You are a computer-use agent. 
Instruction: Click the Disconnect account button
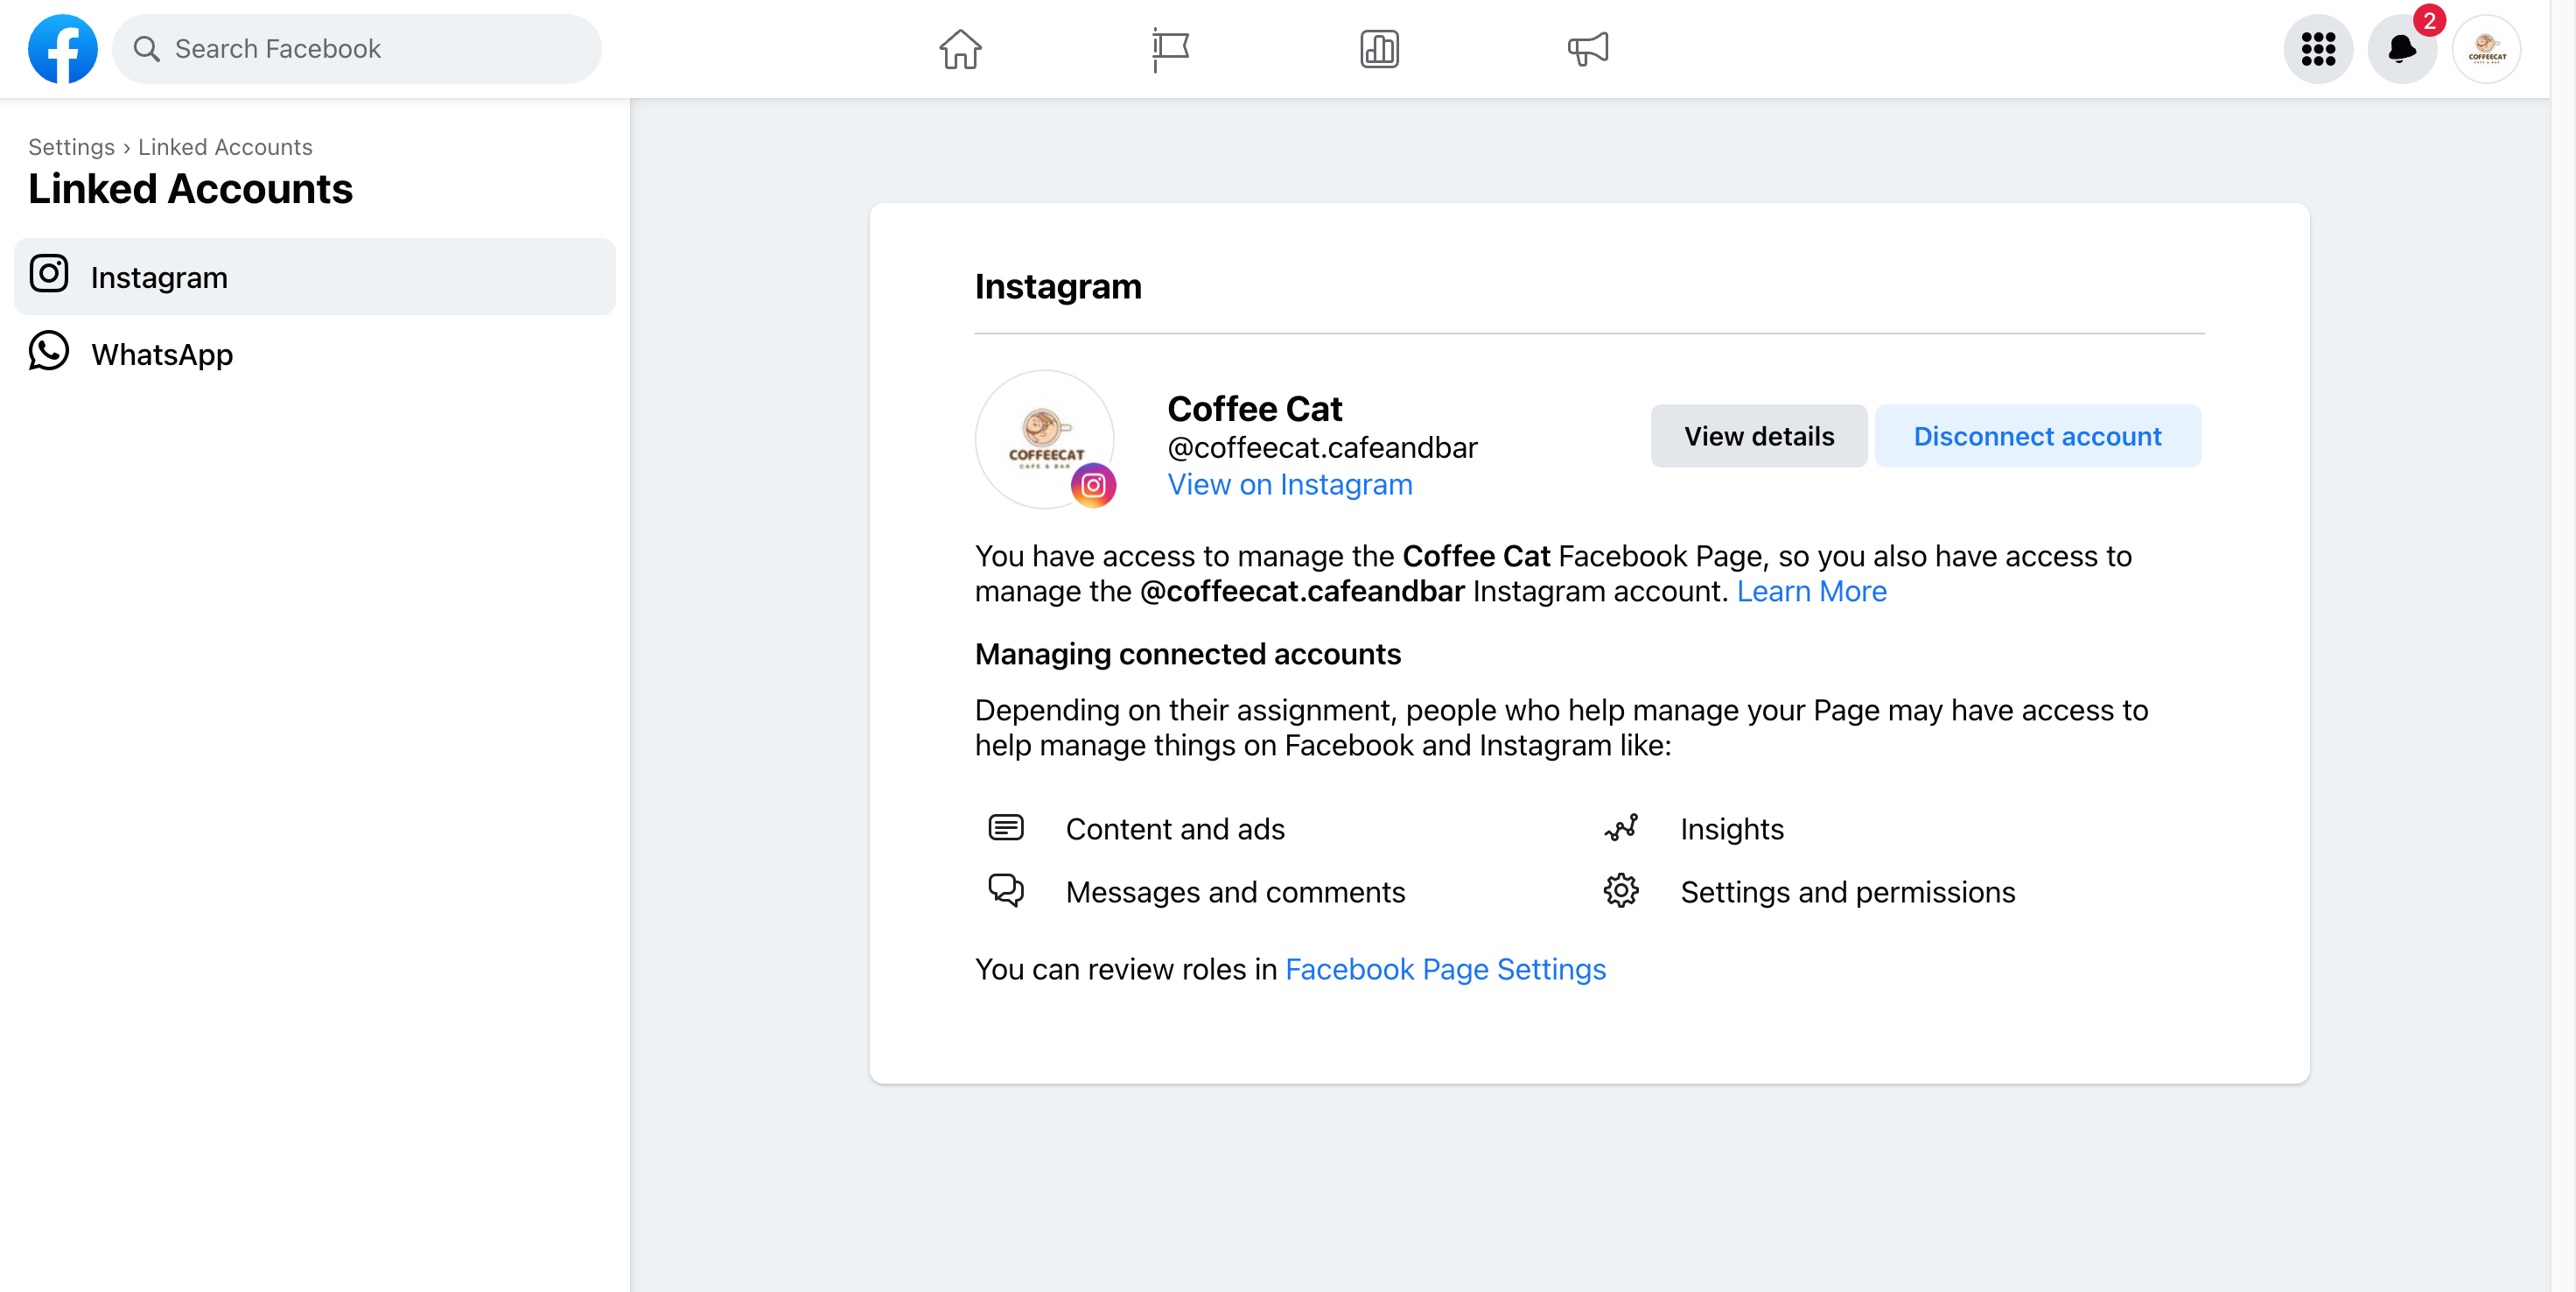tap(2037, 436)
